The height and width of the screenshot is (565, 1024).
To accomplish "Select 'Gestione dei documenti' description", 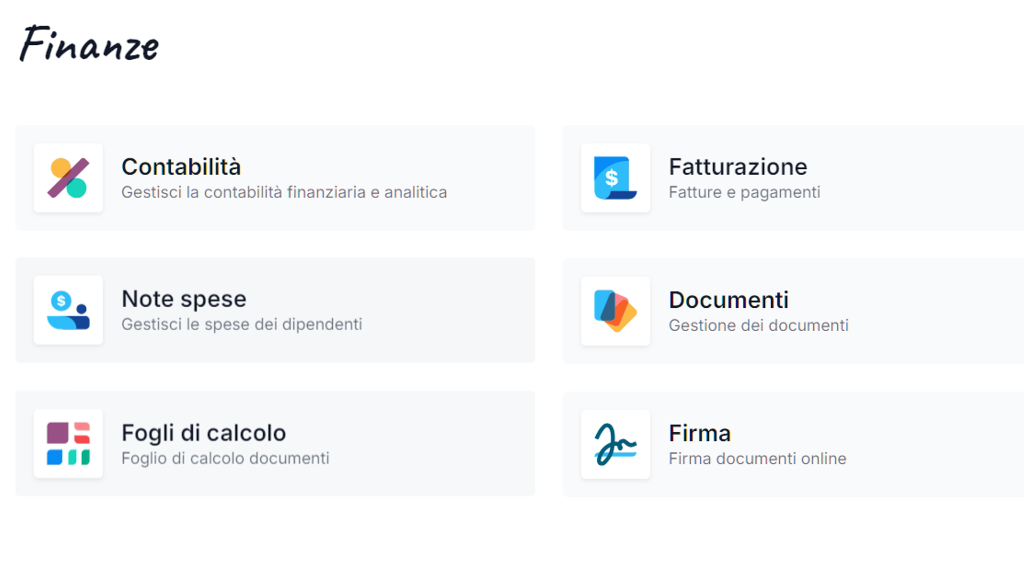I will (759, 325).
